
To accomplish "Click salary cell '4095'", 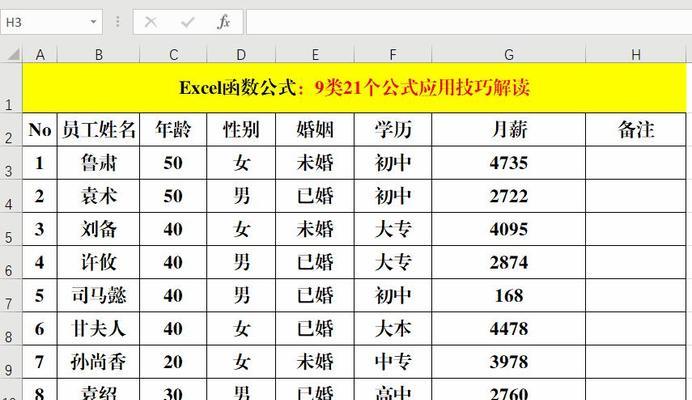I will pos(508,229).
